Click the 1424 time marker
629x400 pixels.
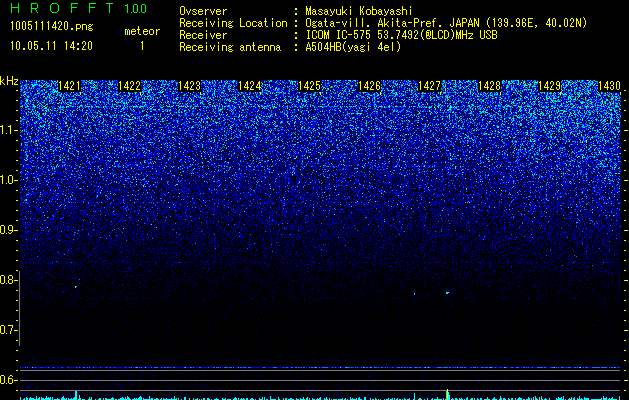(x=250, y=86)
